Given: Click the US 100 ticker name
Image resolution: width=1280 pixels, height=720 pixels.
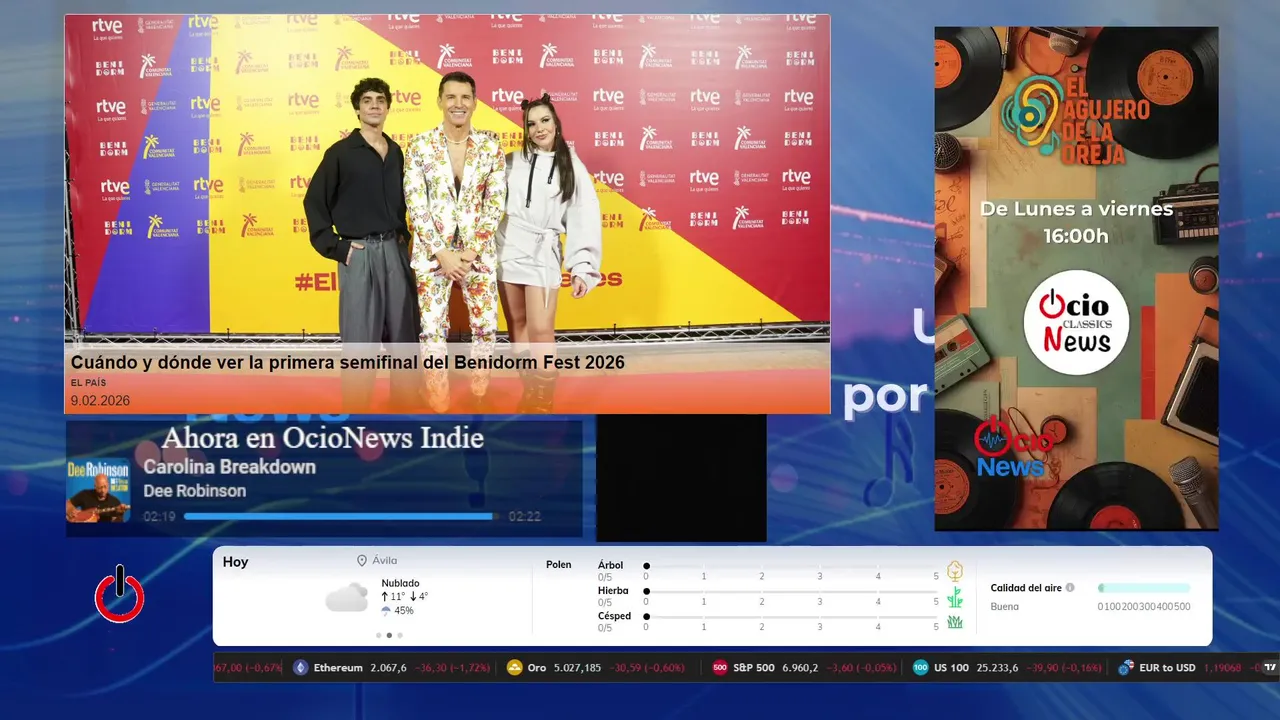Looking at the screenshot, I should [x=951, y=668].
